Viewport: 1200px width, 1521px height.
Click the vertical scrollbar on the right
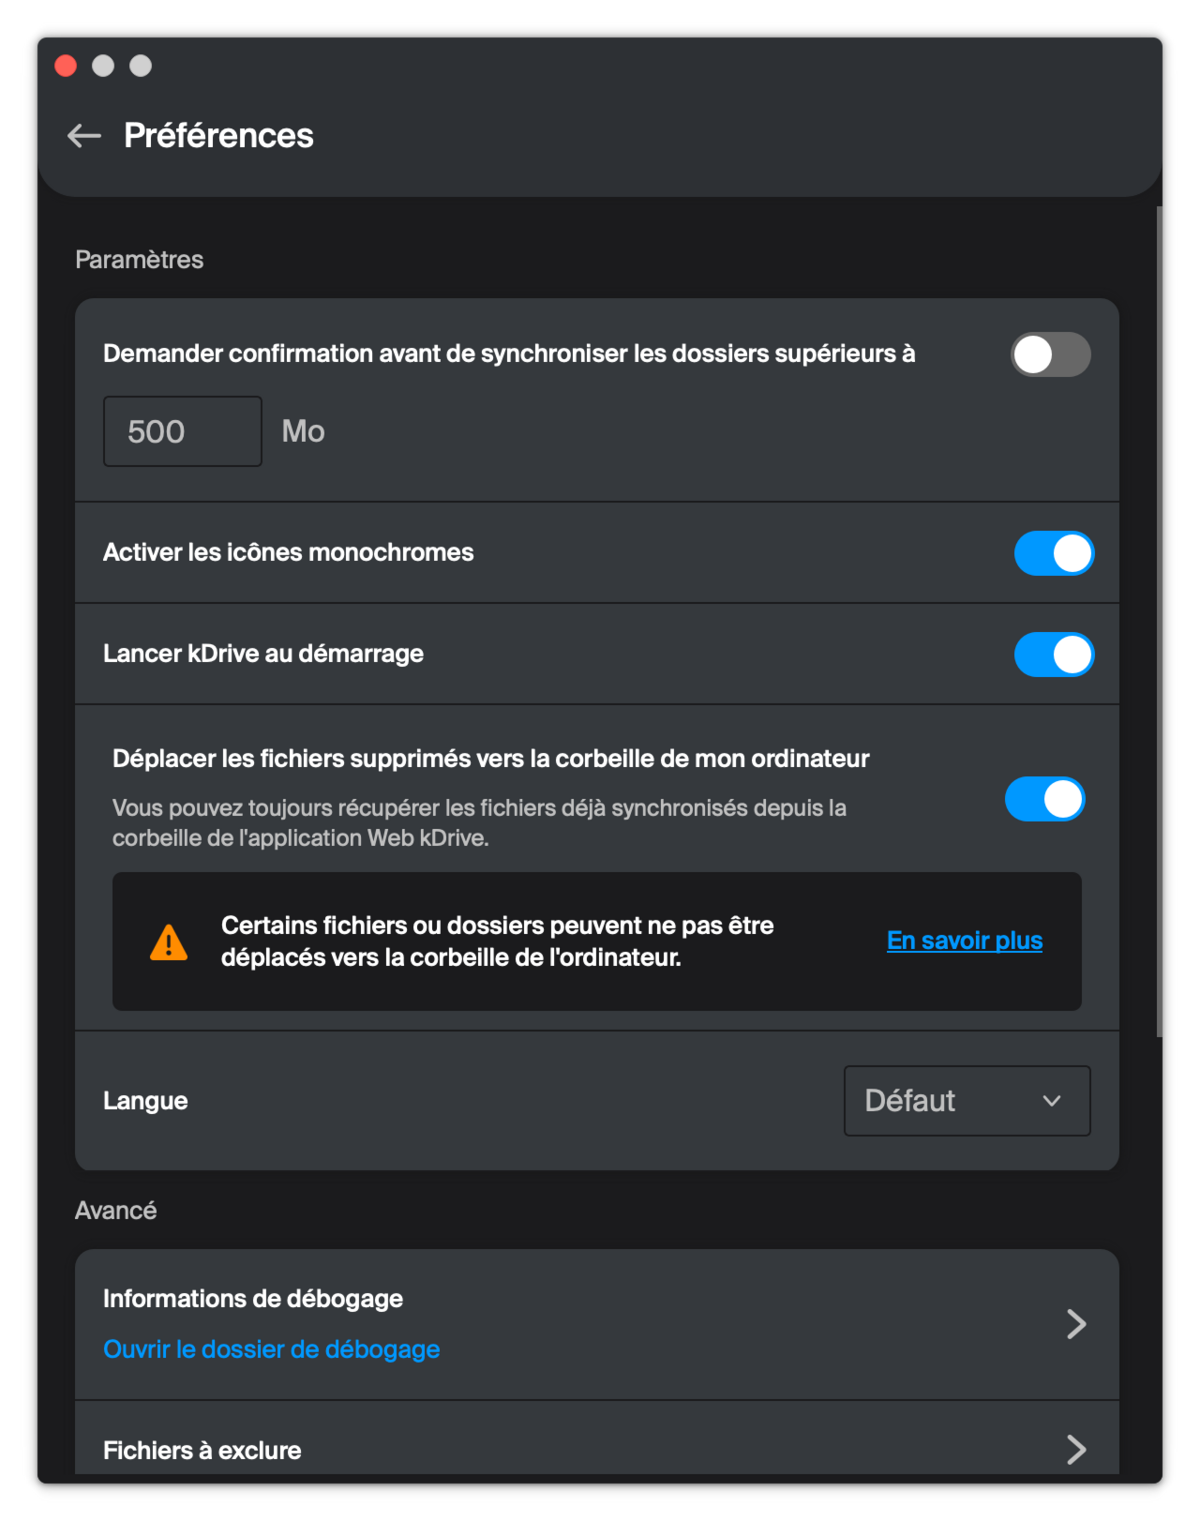1159,620
